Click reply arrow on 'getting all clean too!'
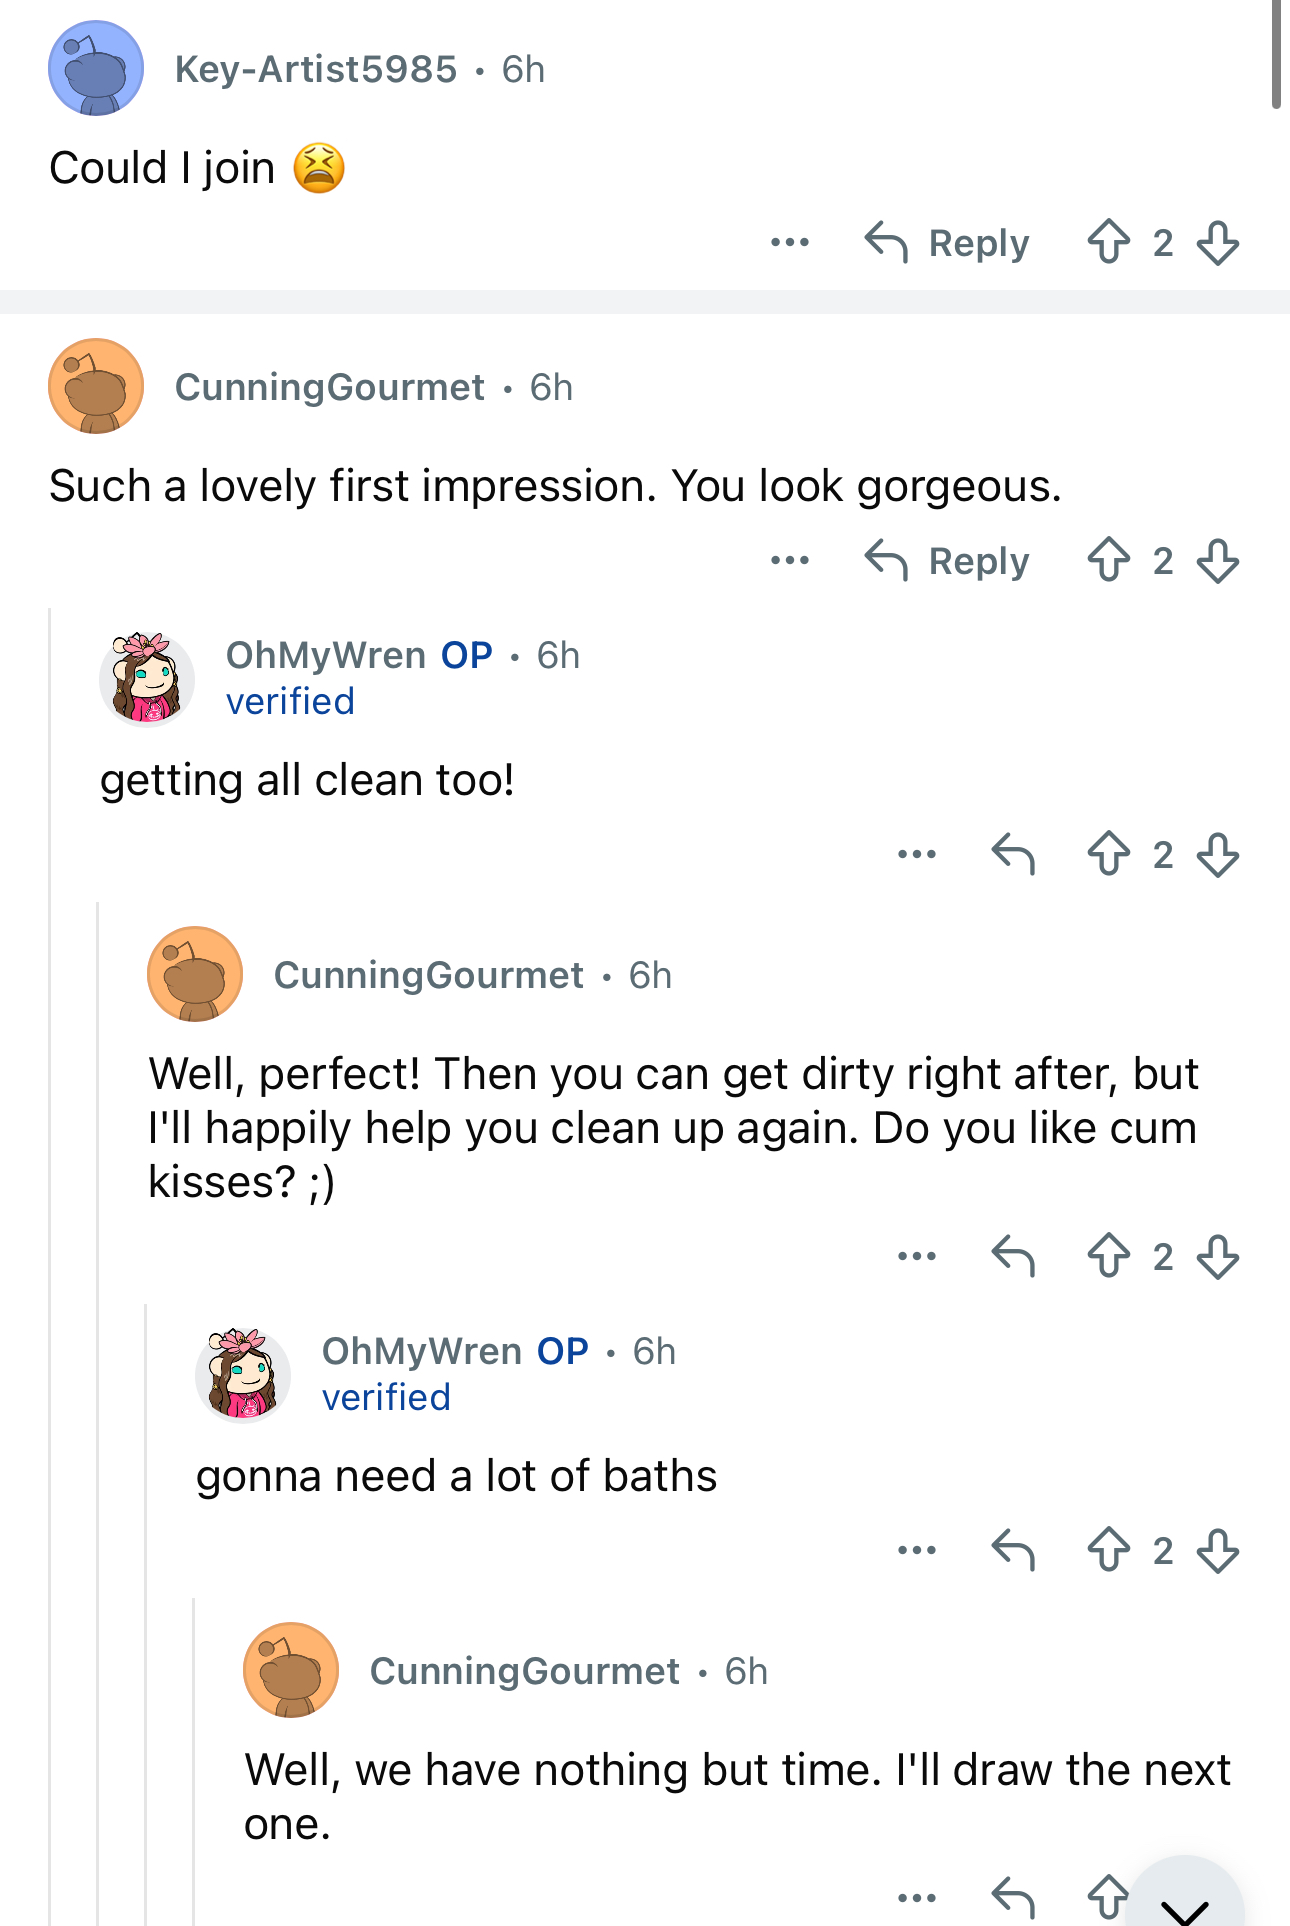 coord(1012,854)
